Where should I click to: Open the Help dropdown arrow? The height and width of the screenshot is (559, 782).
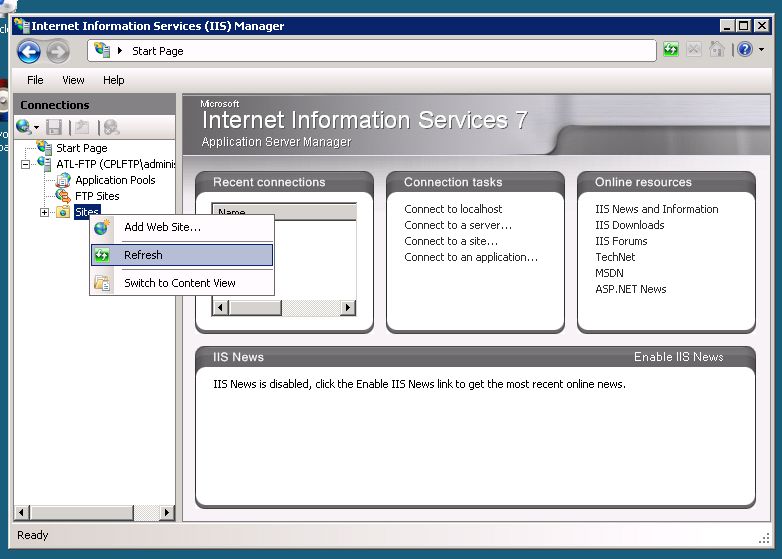(761, 50)
